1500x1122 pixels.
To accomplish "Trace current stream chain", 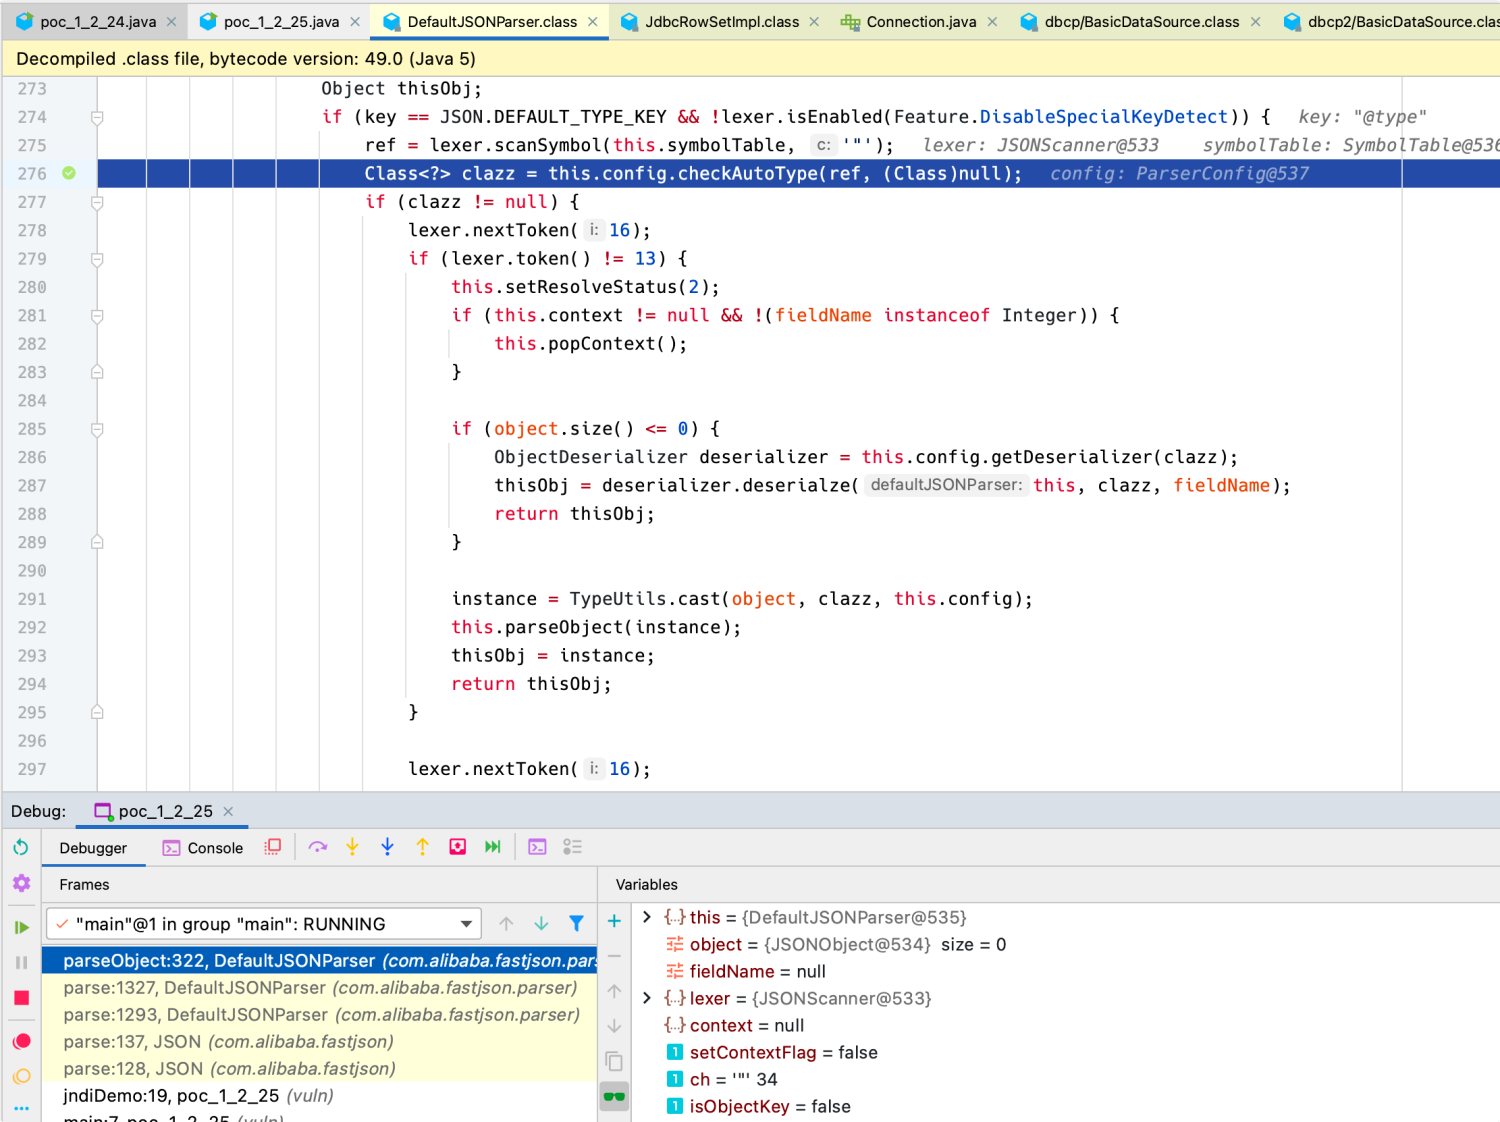I will pos(572,847).
